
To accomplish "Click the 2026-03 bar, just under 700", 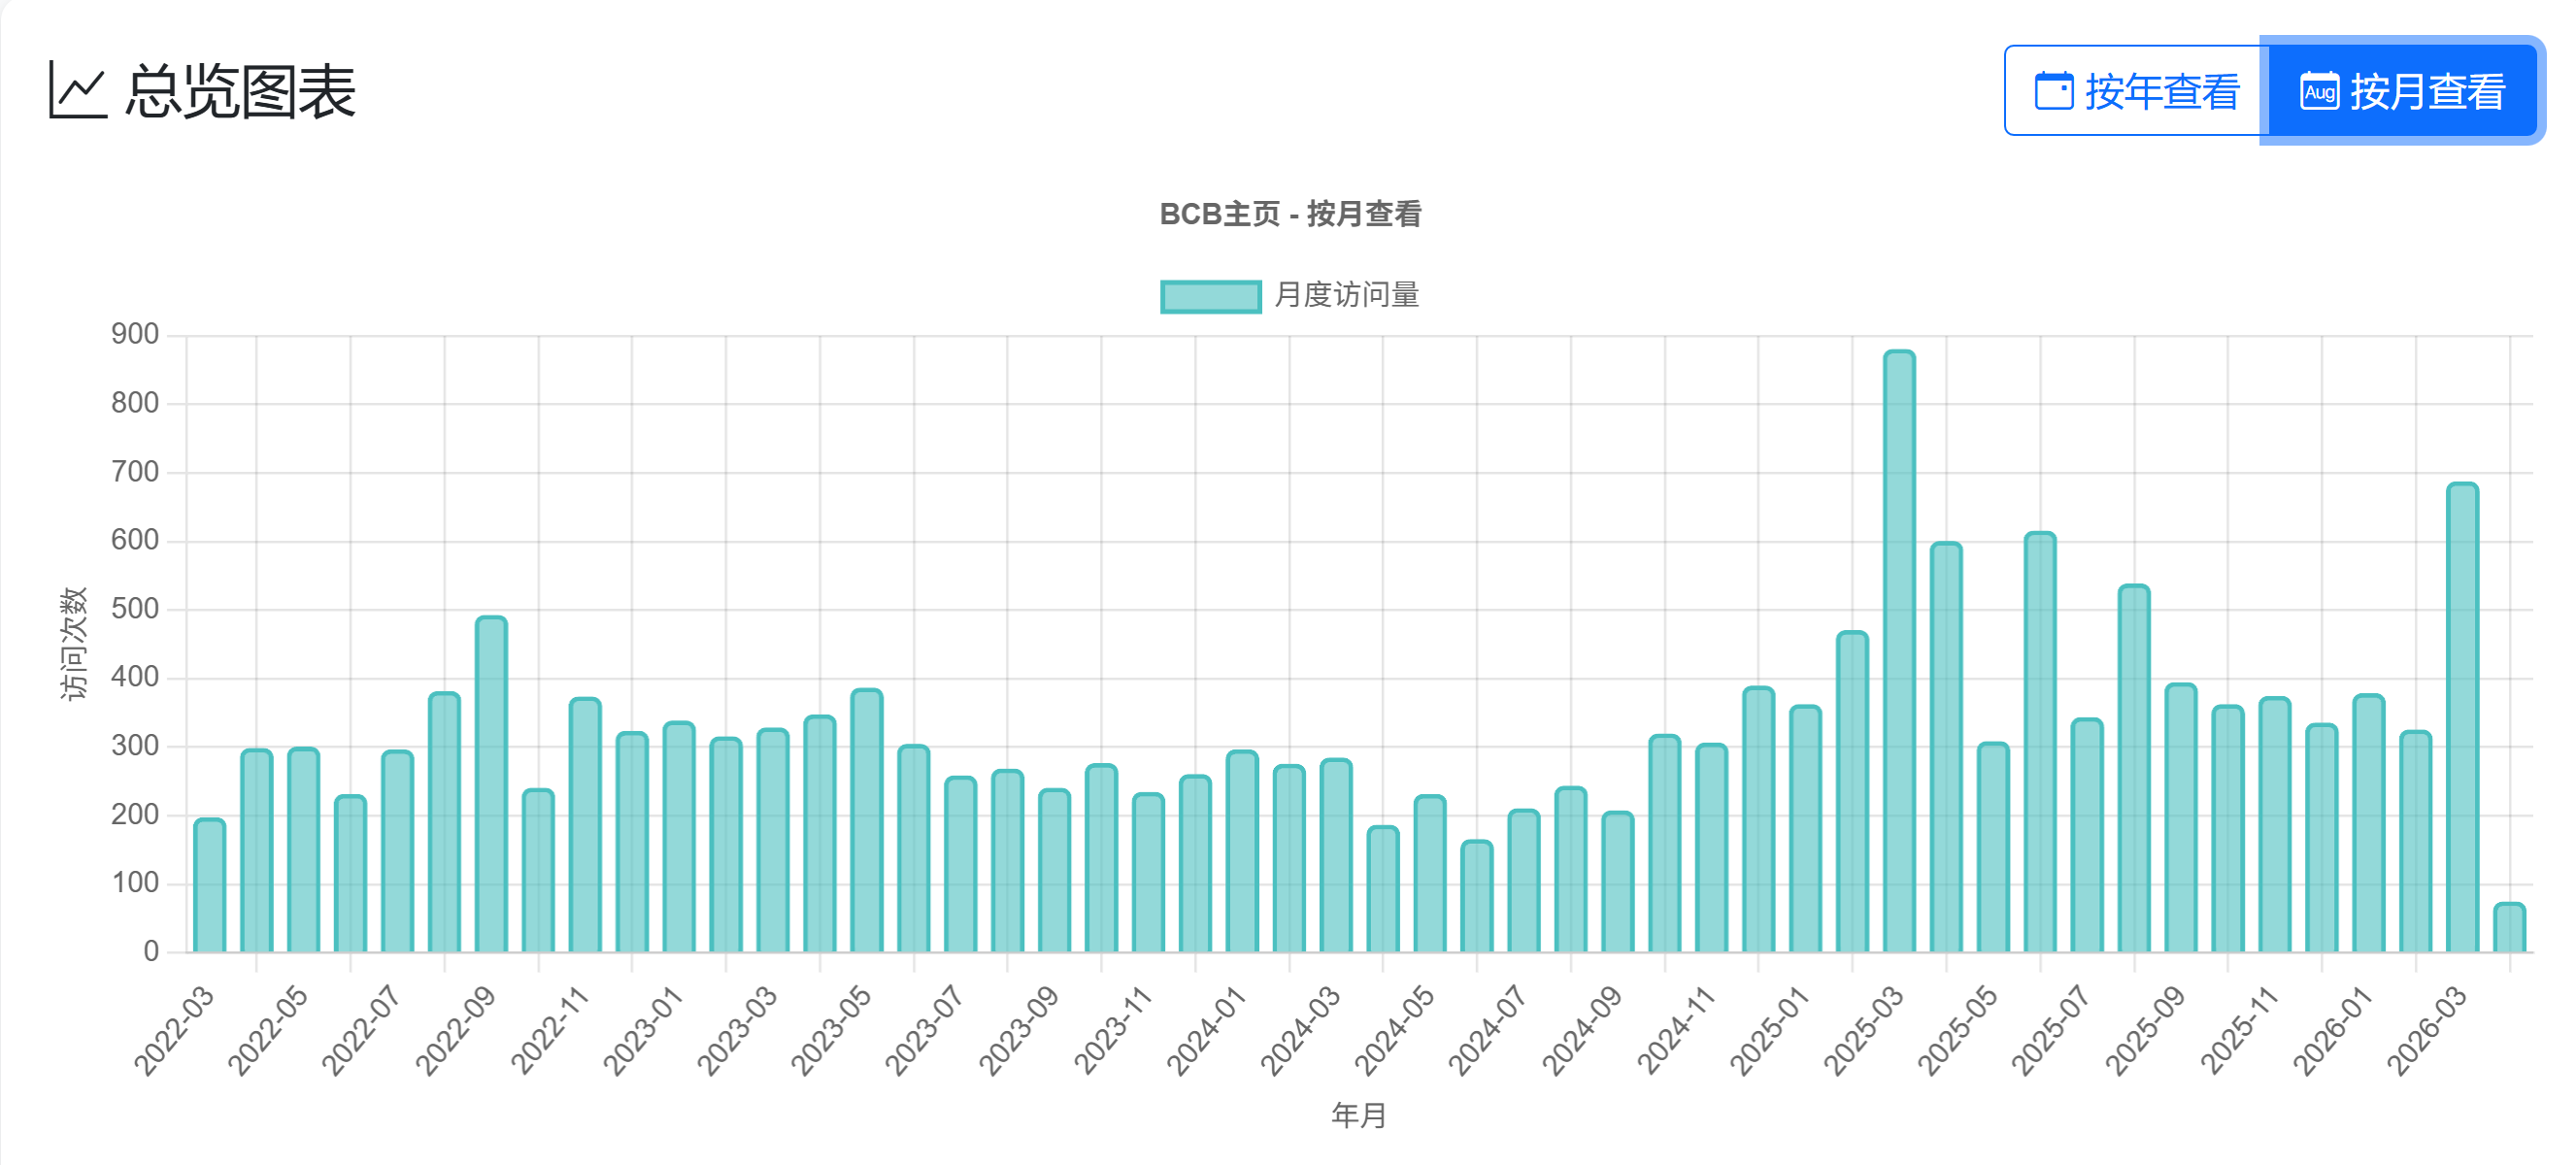I will coord(2462,716).
